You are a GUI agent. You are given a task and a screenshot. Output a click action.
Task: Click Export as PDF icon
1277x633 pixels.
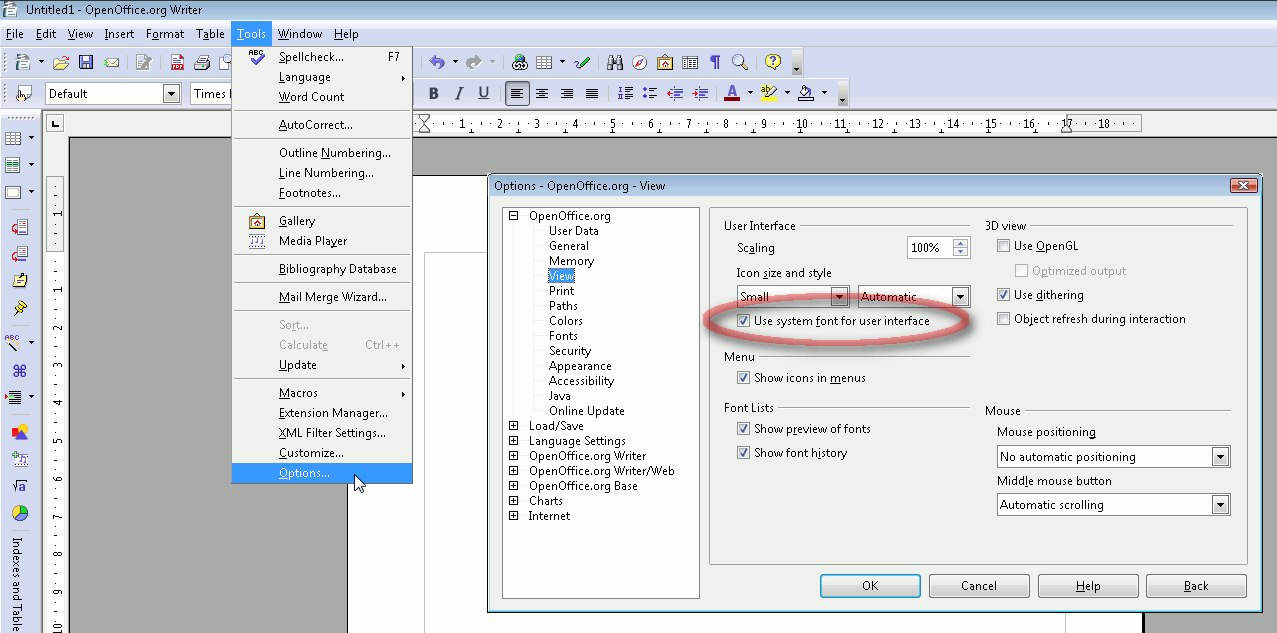pos(177,62)
